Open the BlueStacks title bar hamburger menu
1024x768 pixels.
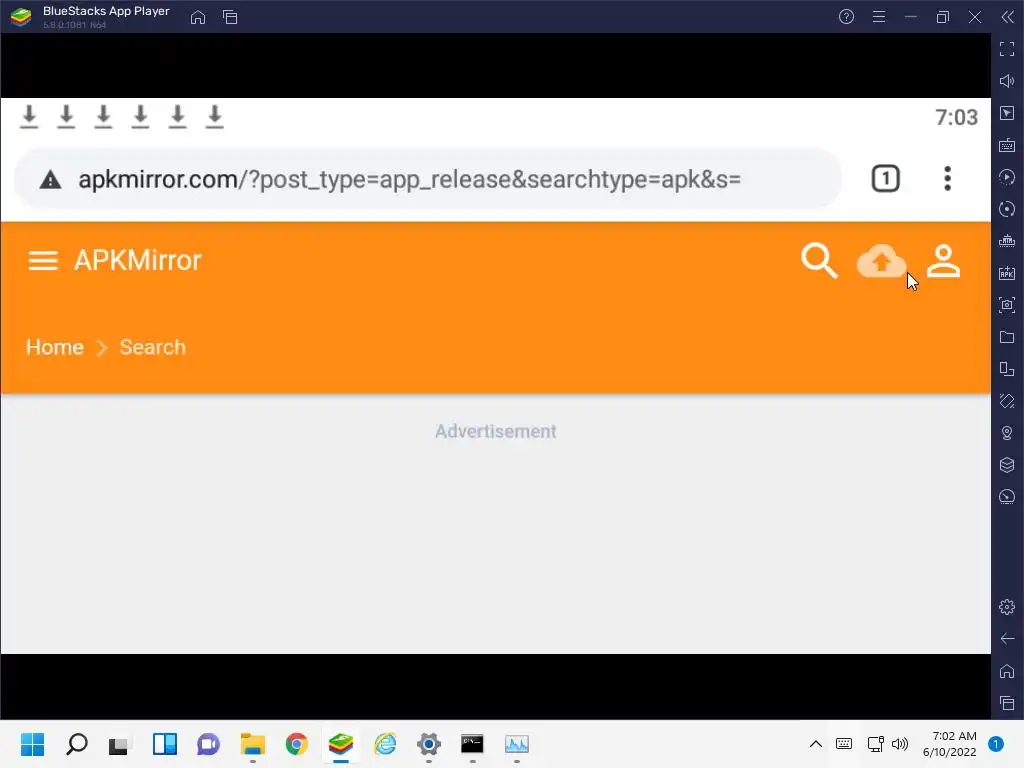pyautogui.click(x=879, y=17)
